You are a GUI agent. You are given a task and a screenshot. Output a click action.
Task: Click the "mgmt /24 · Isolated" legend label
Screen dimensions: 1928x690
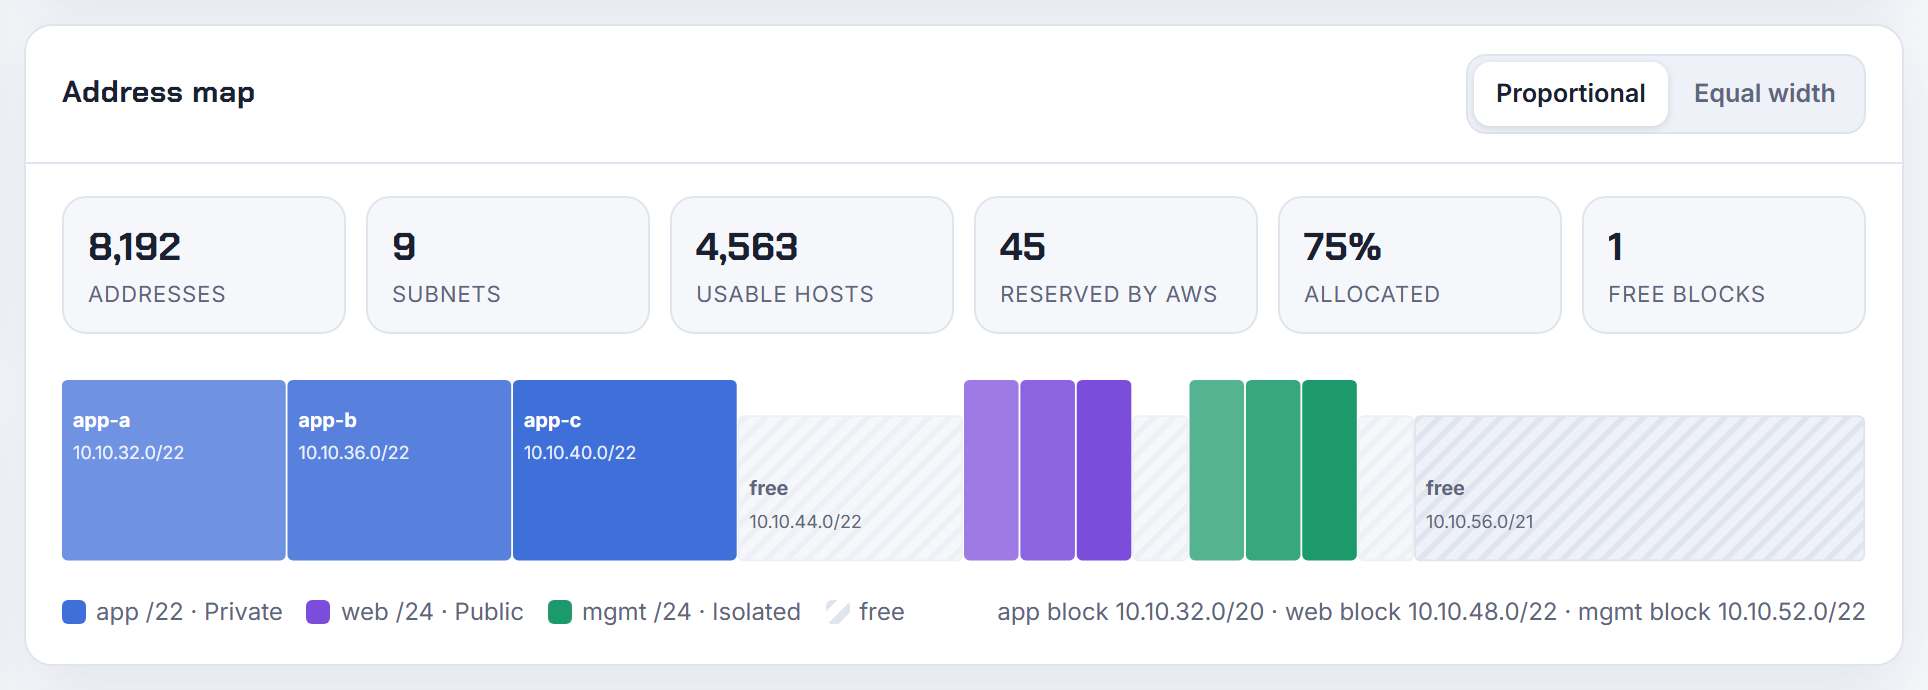coord(691,612)
